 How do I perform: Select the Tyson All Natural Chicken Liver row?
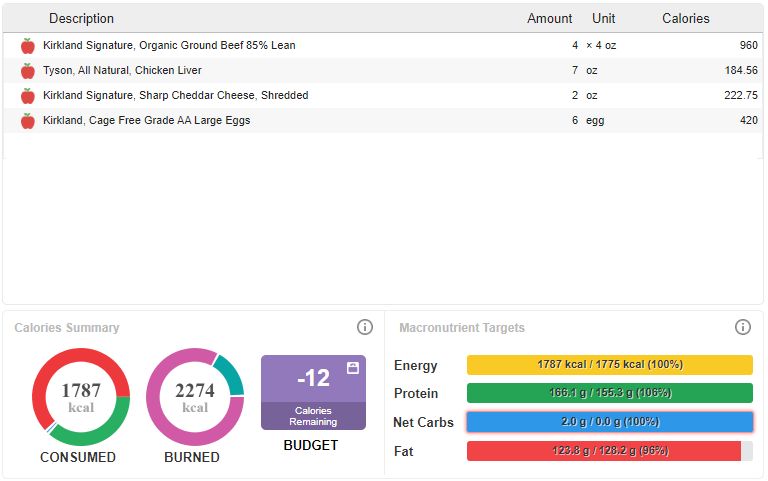click(x=383, y=71)
